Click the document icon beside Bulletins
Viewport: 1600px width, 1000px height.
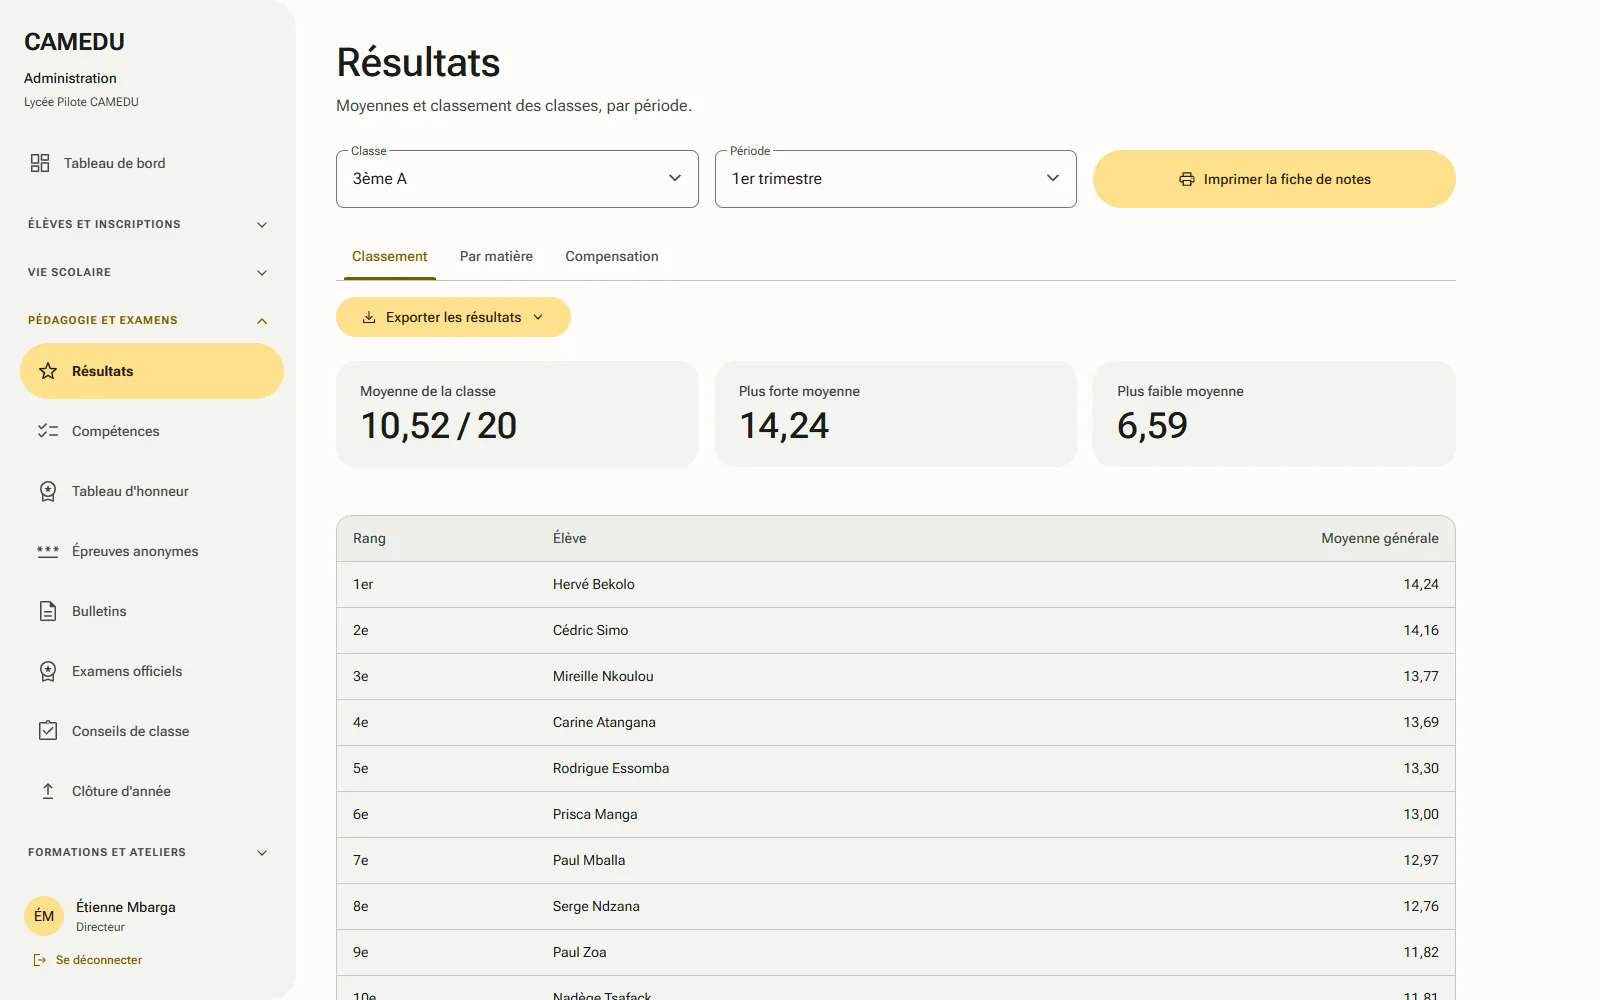coord(48,611)
